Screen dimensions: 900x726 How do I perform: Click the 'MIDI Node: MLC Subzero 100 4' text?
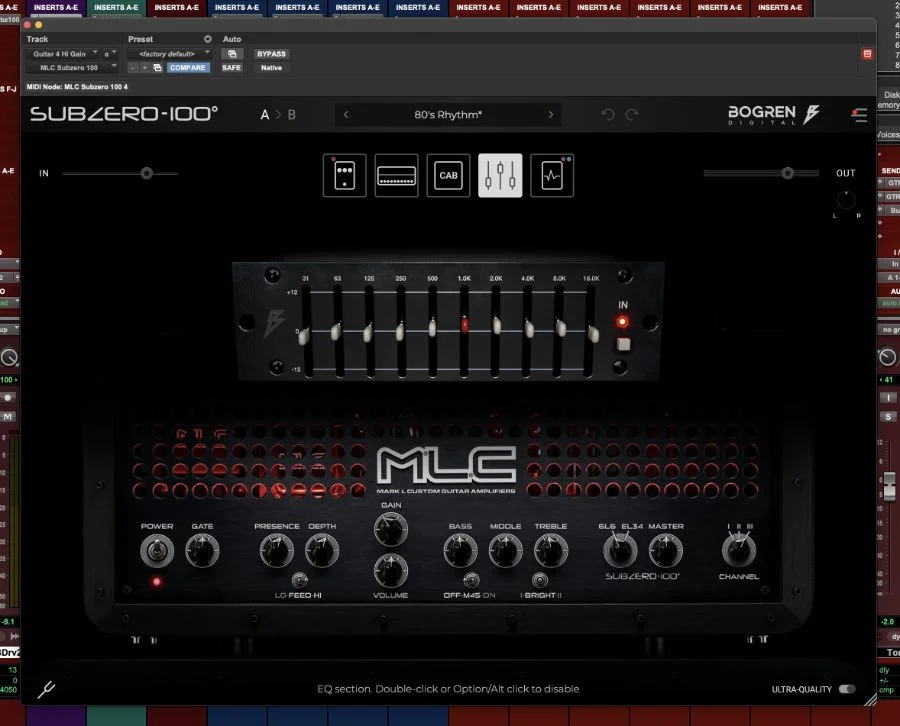[77, 87]
